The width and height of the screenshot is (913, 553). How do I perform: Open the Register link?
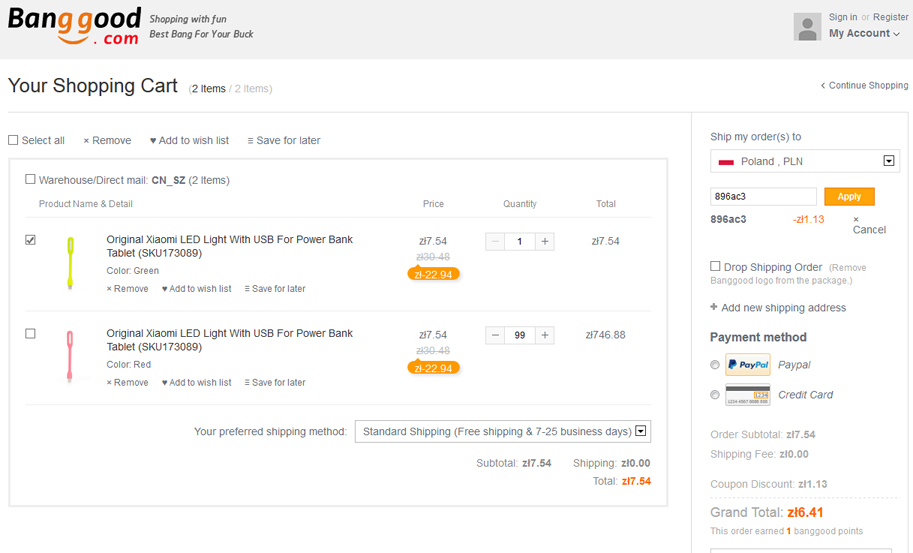(x=890, y=17)
